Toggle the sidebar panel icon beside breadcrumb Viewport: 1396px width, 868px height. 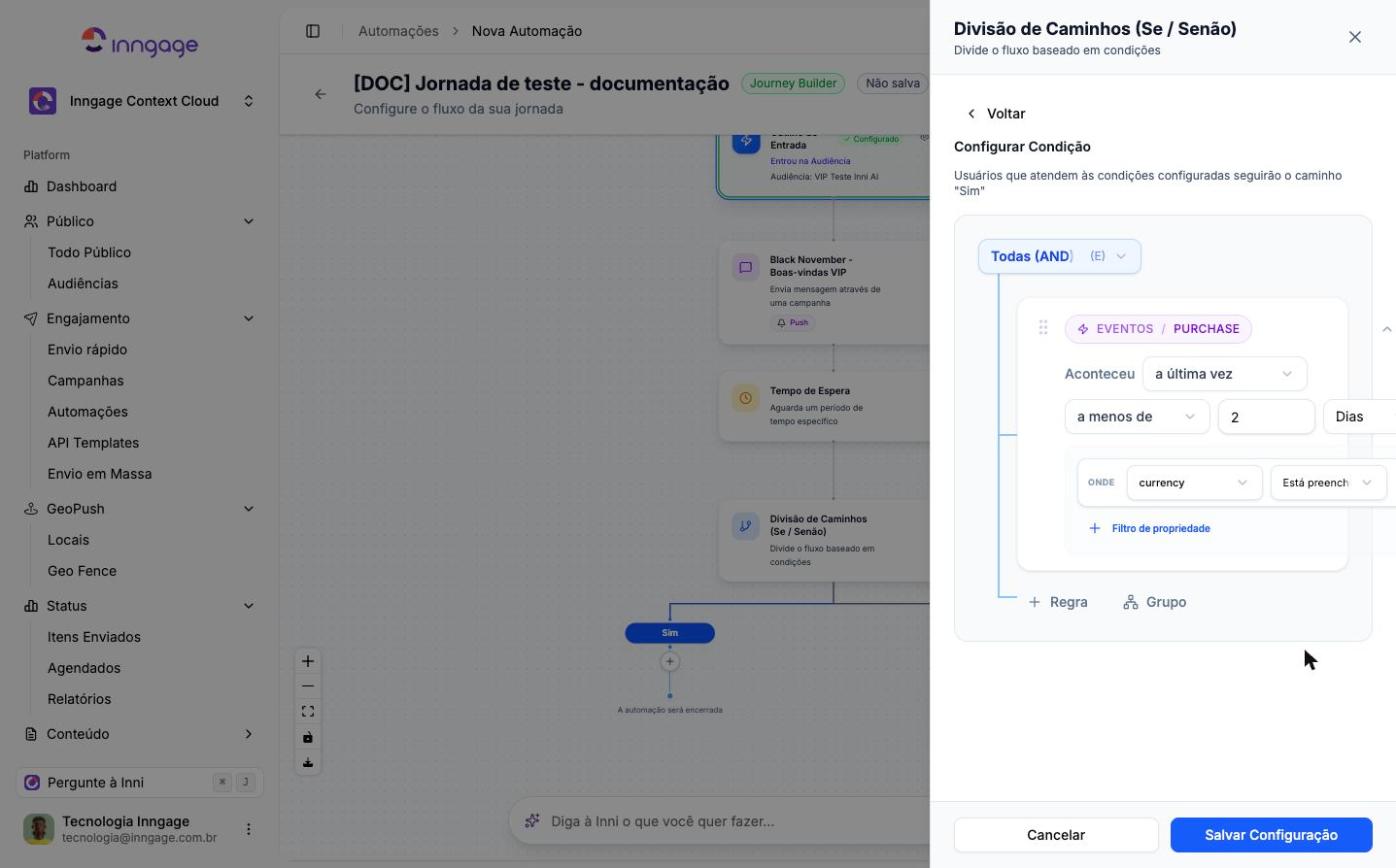point(313,31)
